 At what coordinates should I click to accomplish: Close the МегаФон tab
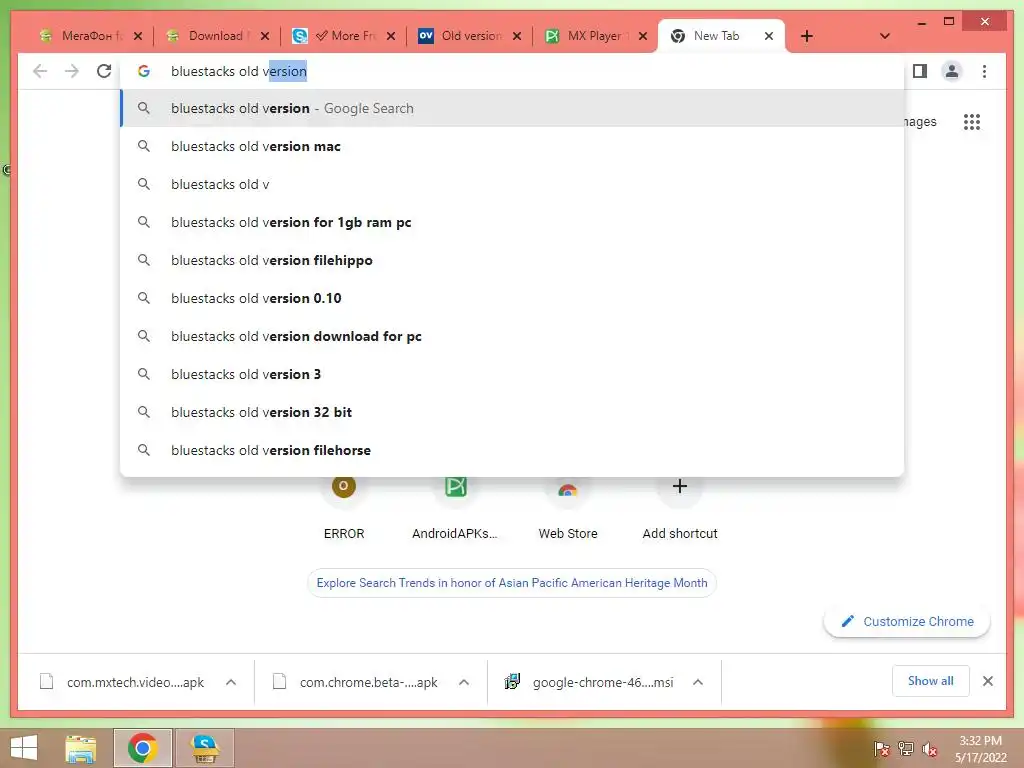138,36
